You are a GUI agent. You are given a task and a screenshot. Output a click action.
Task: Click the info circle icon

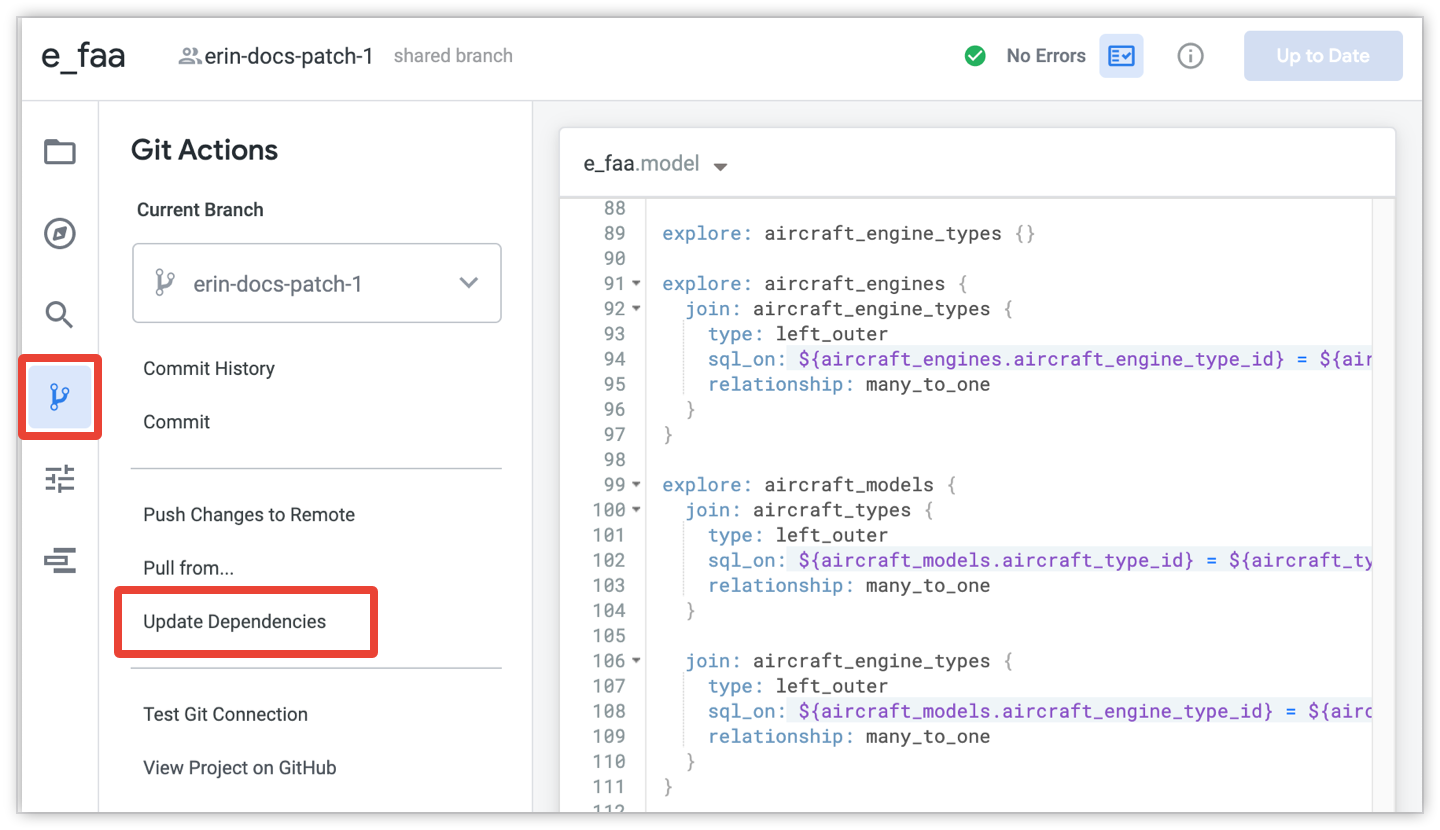point(1190,56)
